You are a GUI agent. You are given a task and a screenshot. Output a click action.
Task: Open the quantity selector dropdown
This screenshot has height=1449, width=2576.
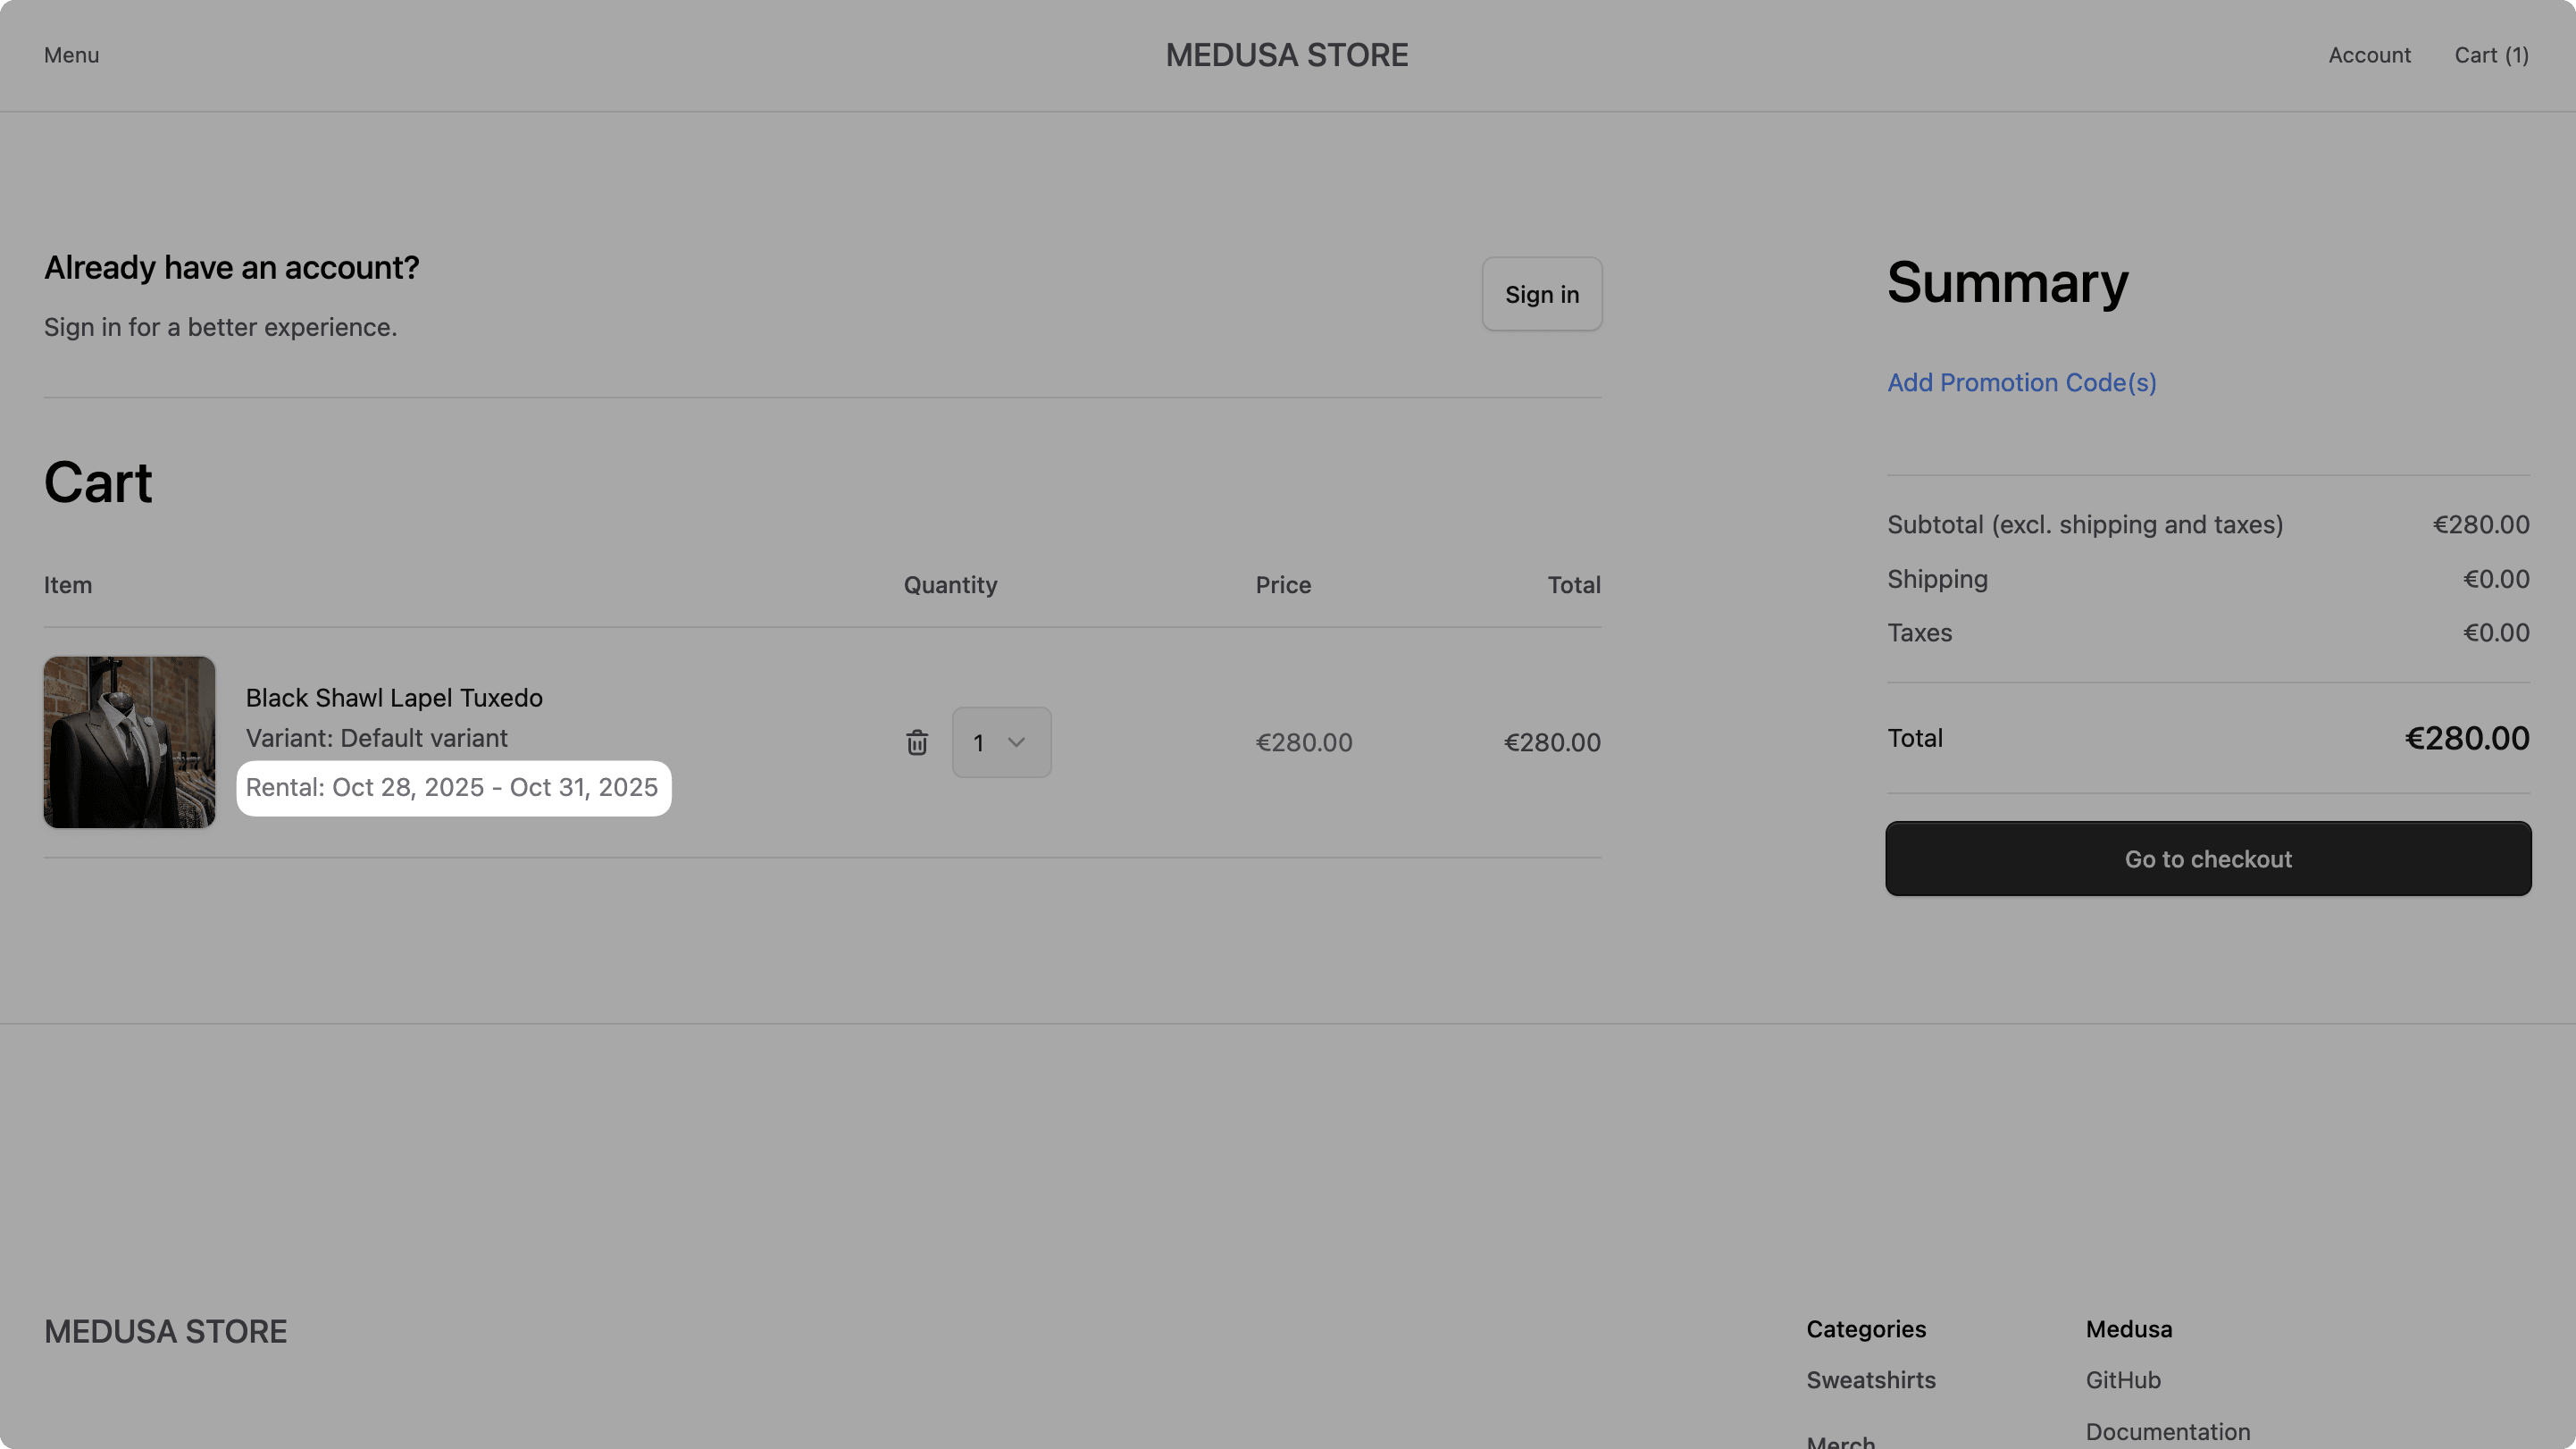[1000, 742]
